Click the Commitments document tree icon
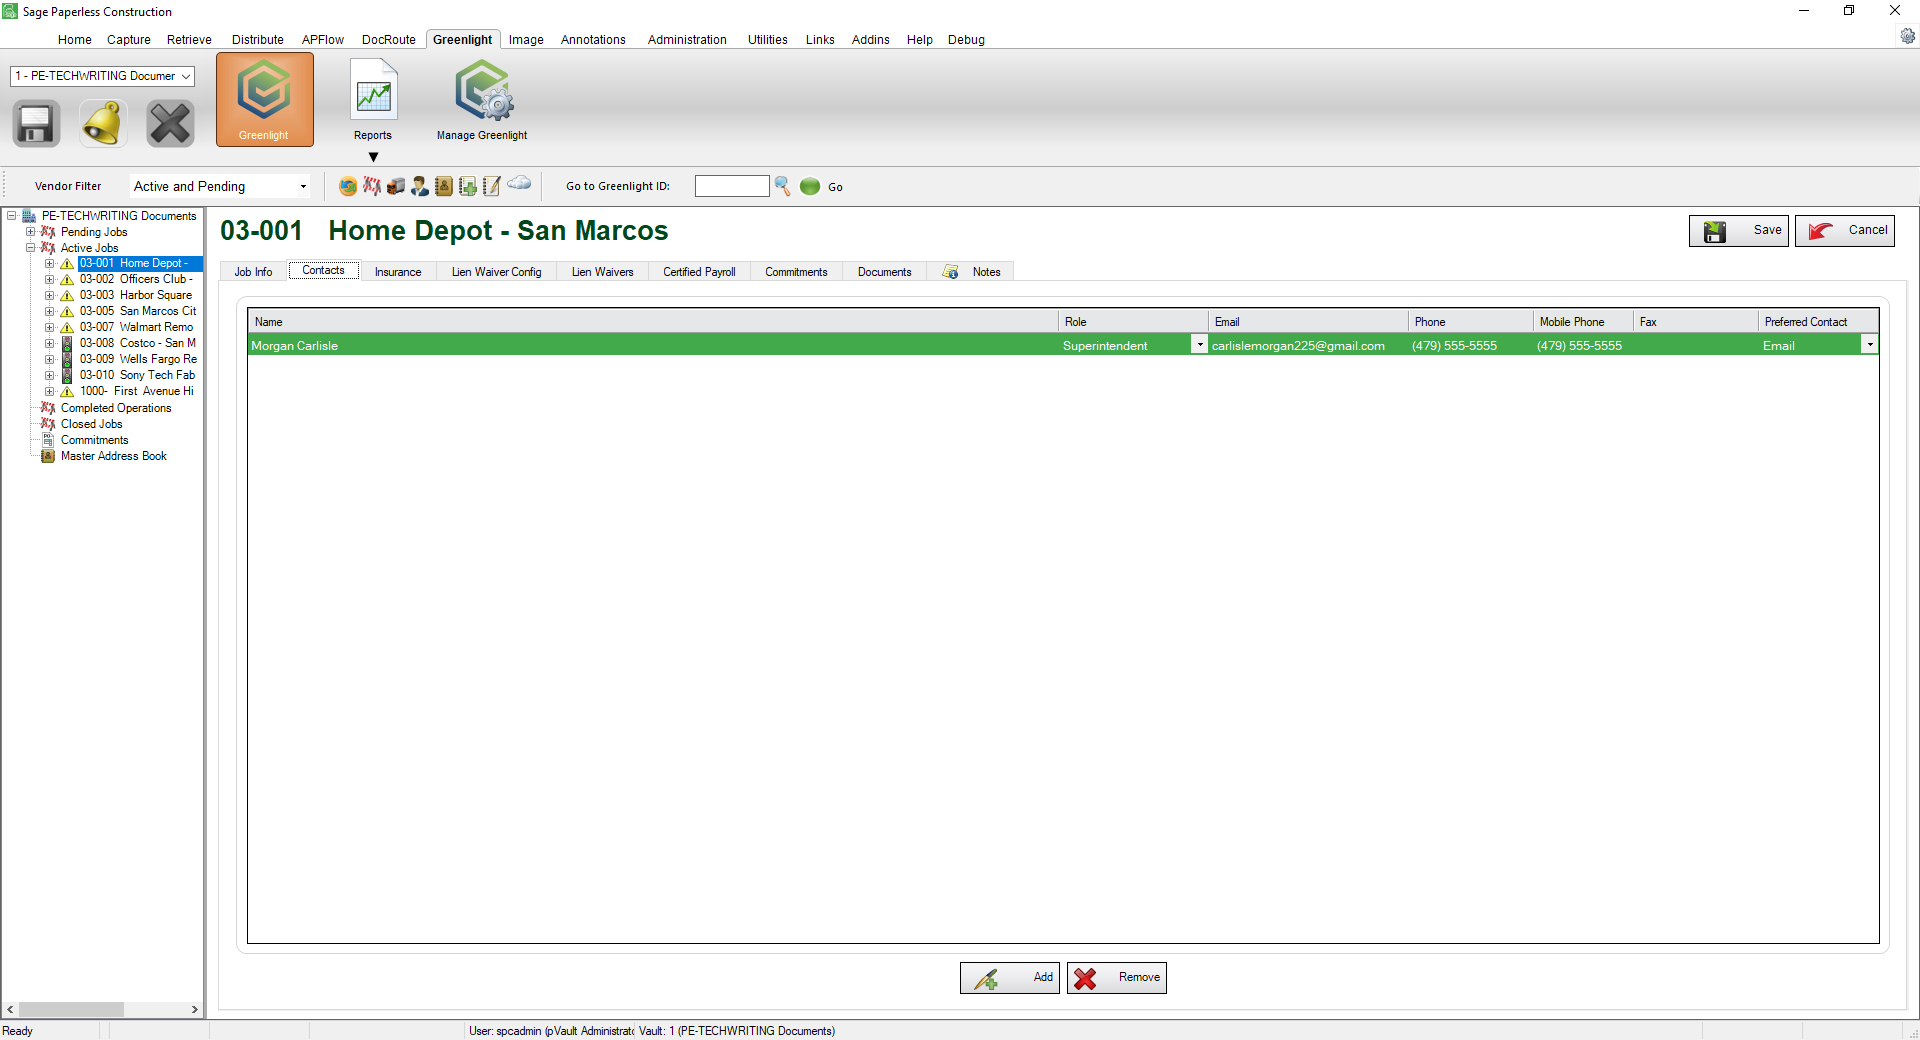This screenshot has height=1040, width=1920. [x=47, y=440]
